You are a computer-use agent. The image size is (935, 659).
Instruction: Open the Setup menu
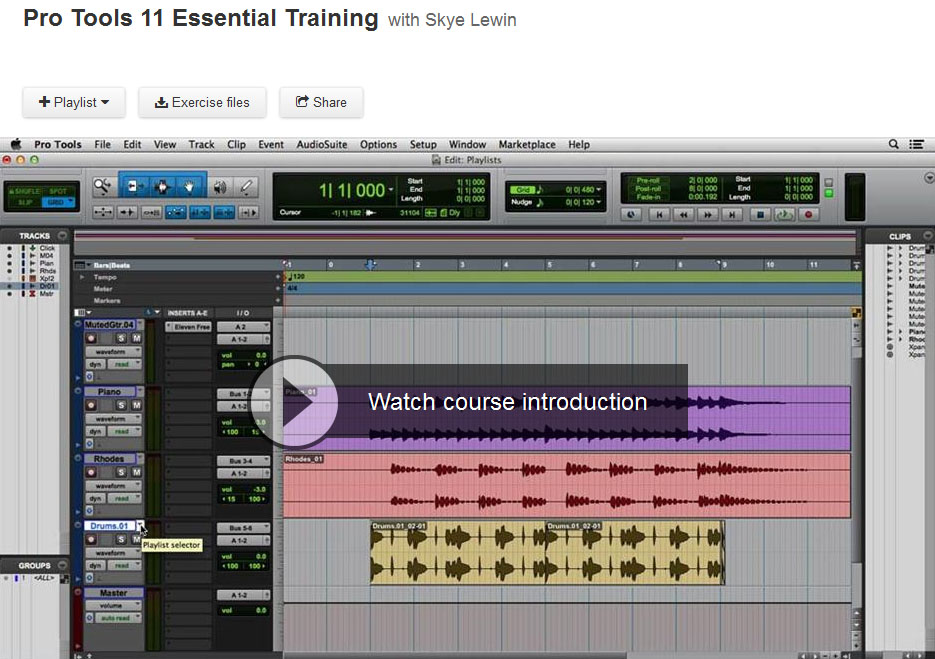(423, 144)
